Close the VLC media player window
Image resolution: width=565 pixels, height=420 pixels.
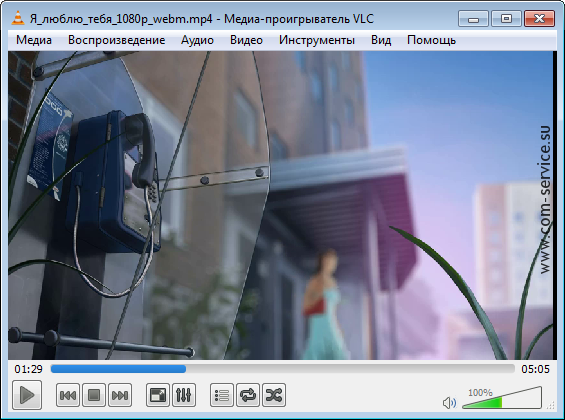click(539, 19)
